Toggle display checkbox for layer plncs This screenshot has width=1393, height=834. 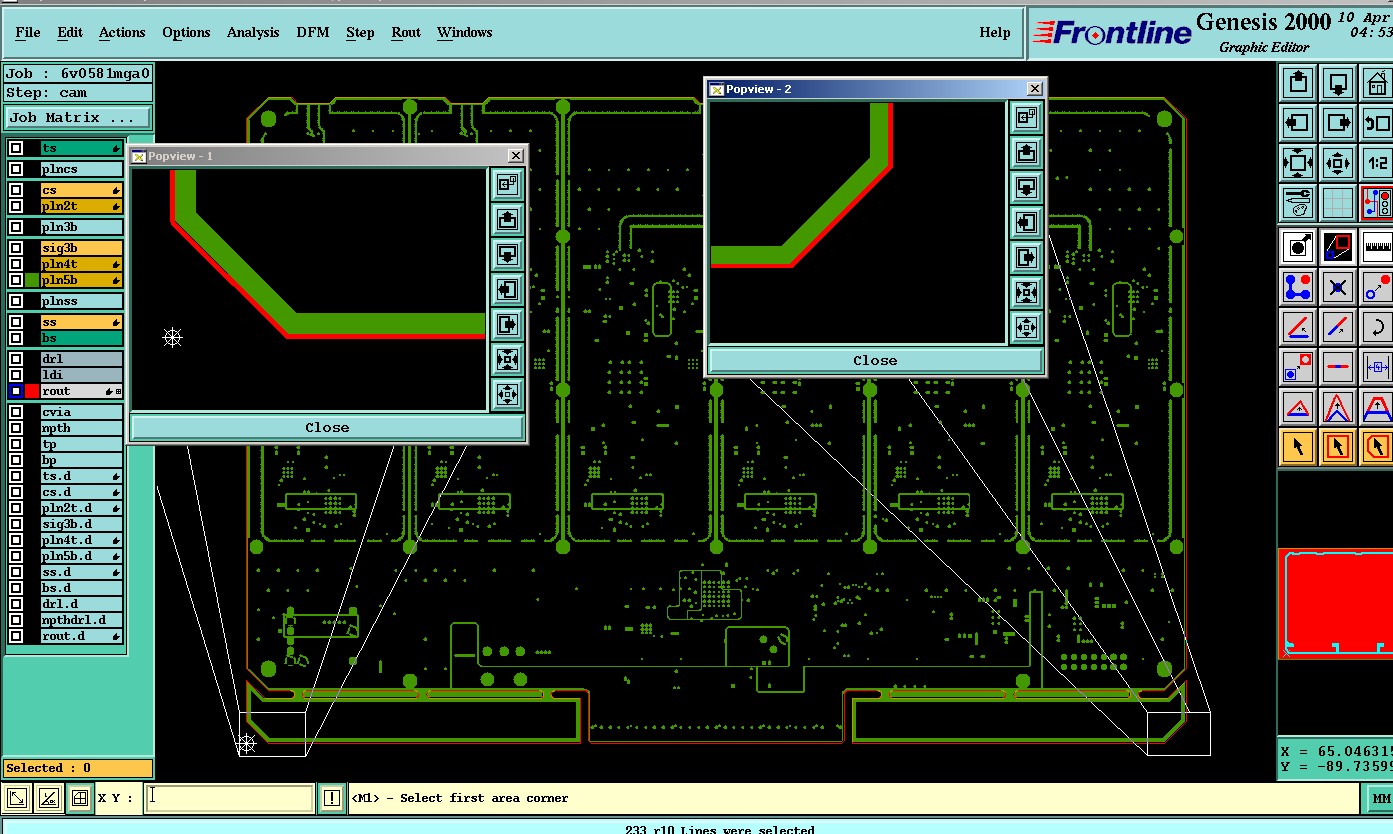tap(16, 169)
